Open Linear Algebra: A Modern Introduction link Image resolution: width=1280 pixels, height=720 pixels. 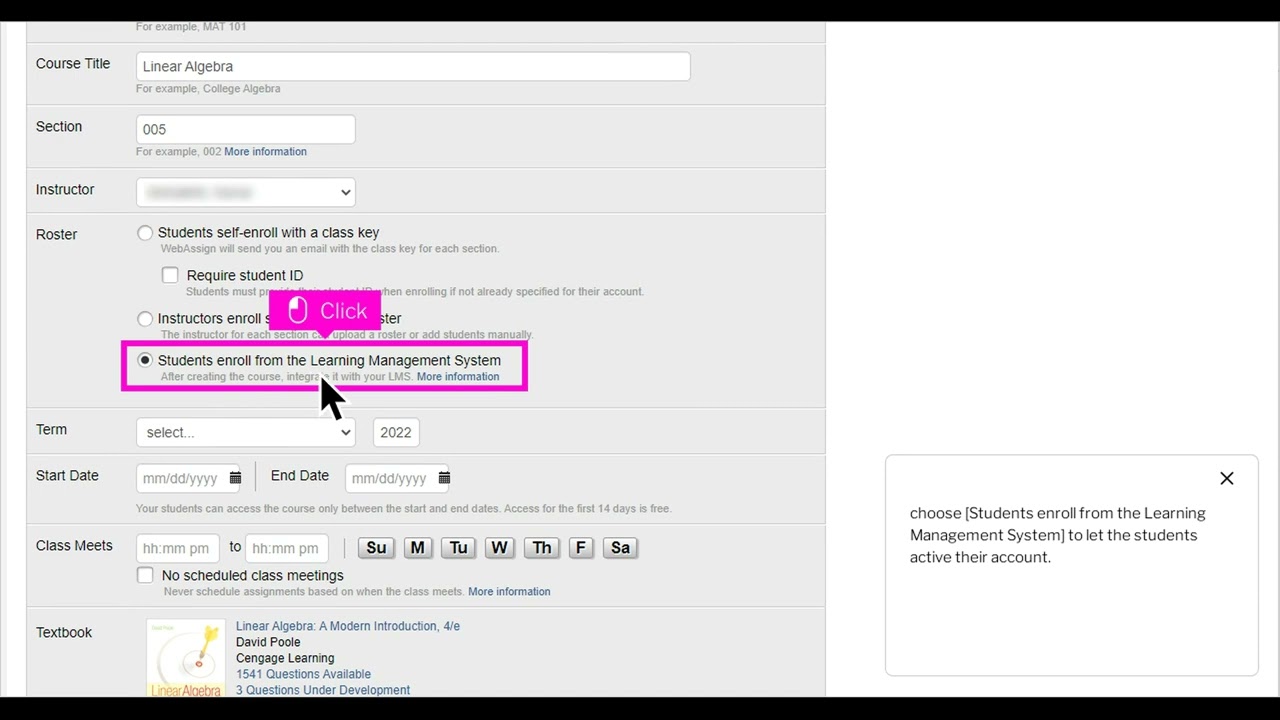coord(348,626)
